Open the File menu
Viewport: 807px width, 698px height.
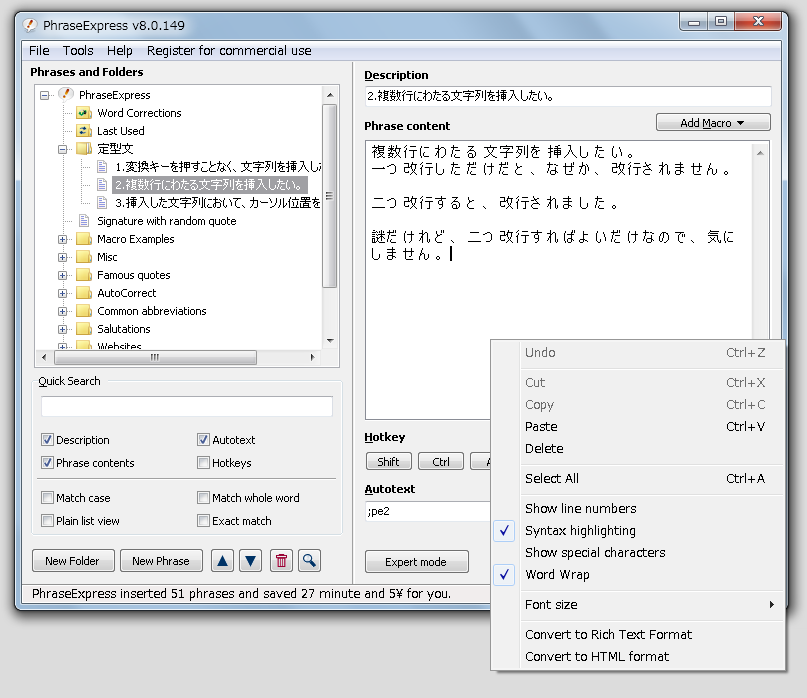[39, 50]
